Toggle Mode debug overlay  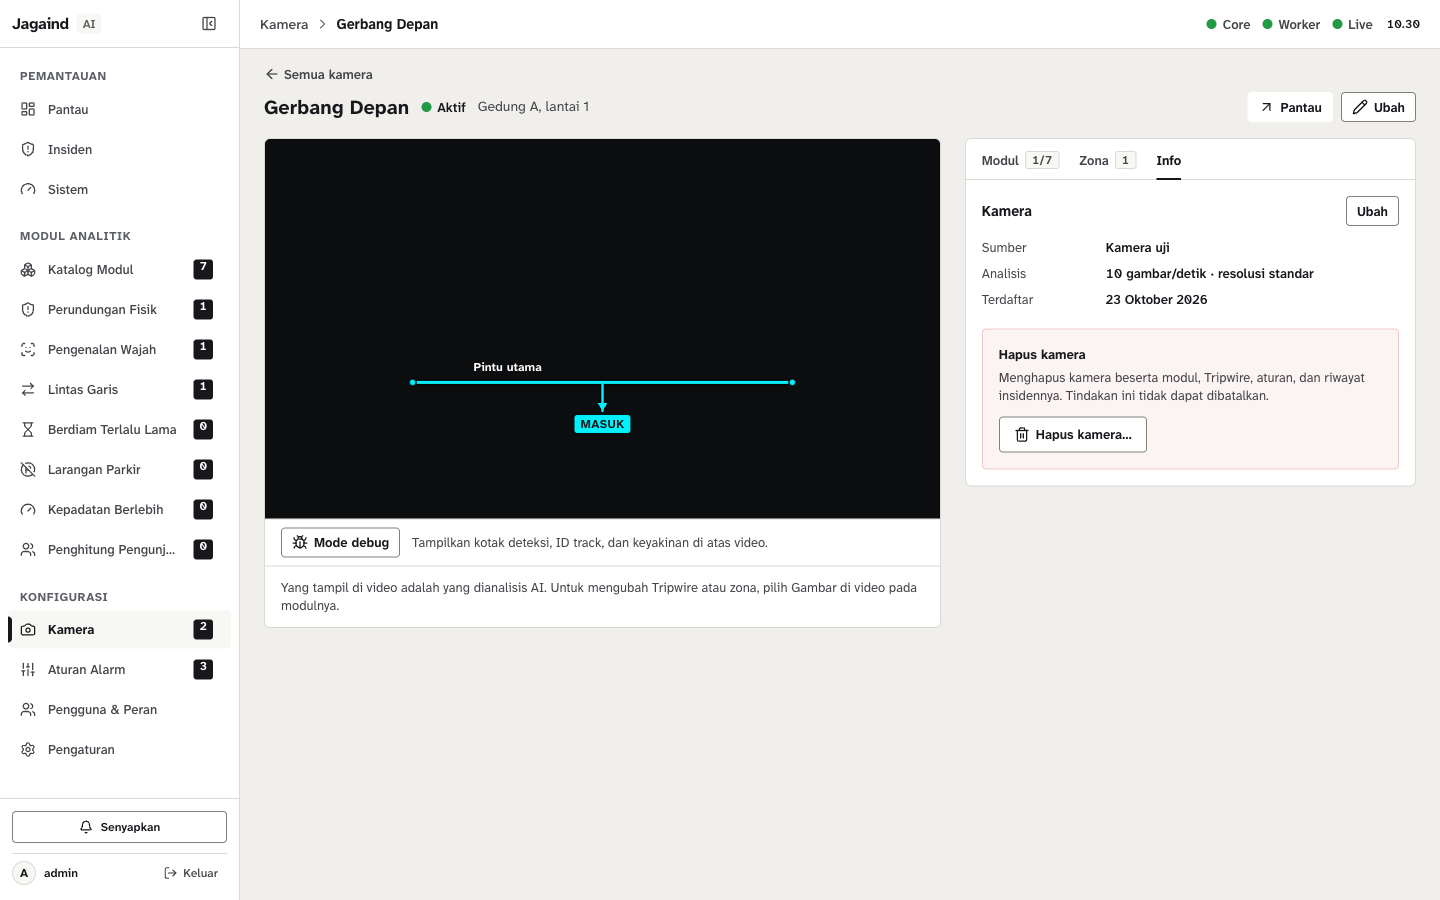click(340, 542)
